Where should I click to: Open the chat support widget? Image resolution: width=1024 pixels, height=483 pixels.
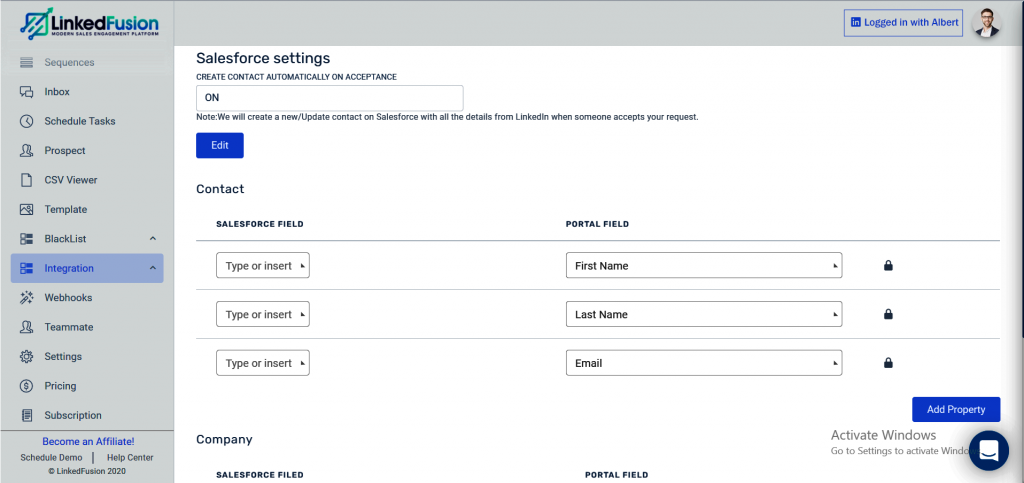tap(989, 450)
